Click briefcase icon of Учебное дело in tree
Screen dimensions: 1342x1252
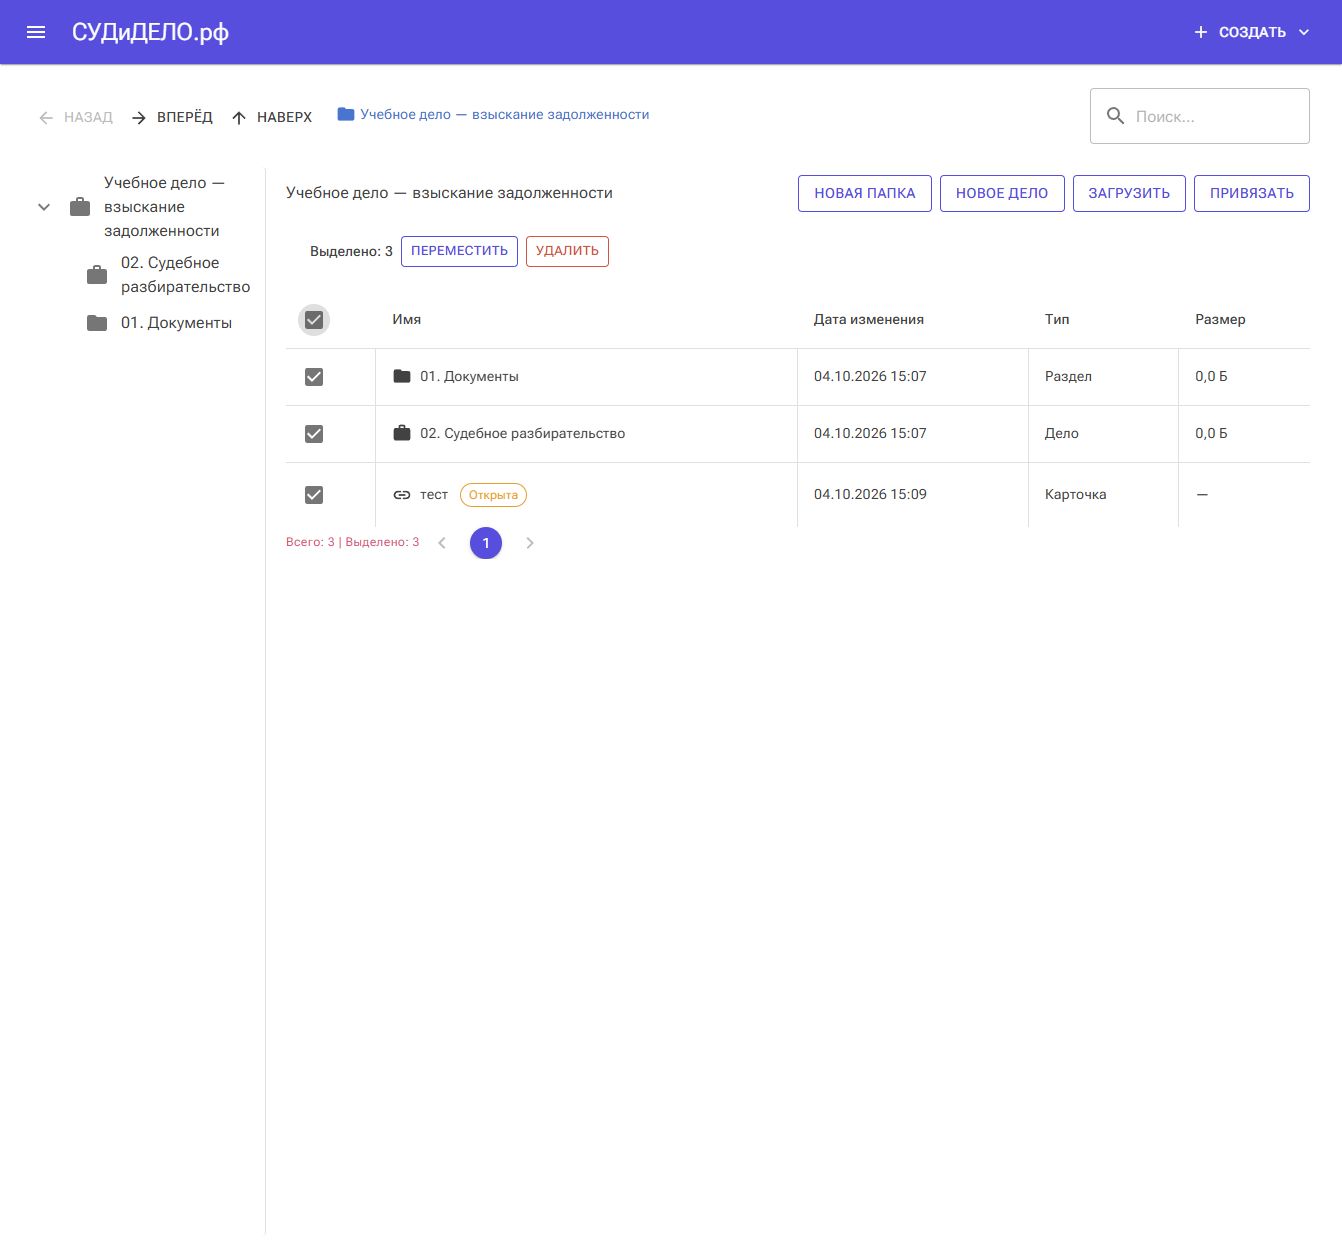80,207
